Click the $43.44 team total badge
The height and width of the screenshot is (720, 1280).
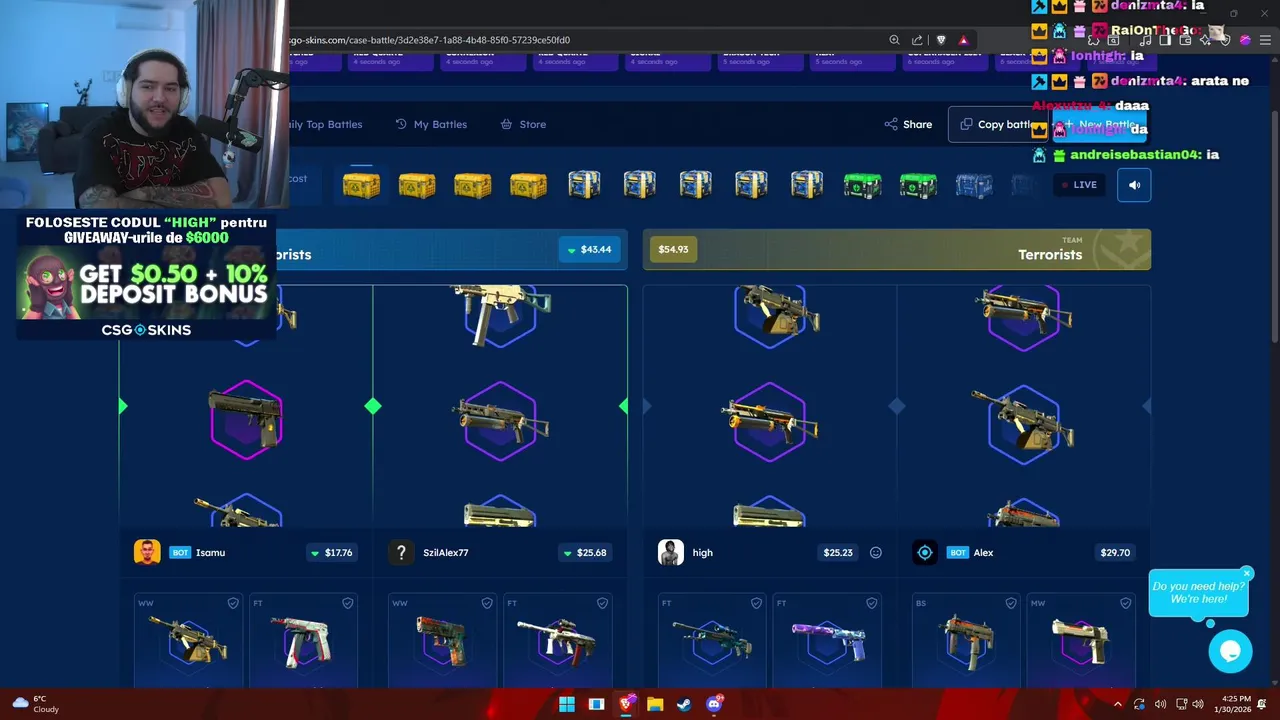(589, 249)
